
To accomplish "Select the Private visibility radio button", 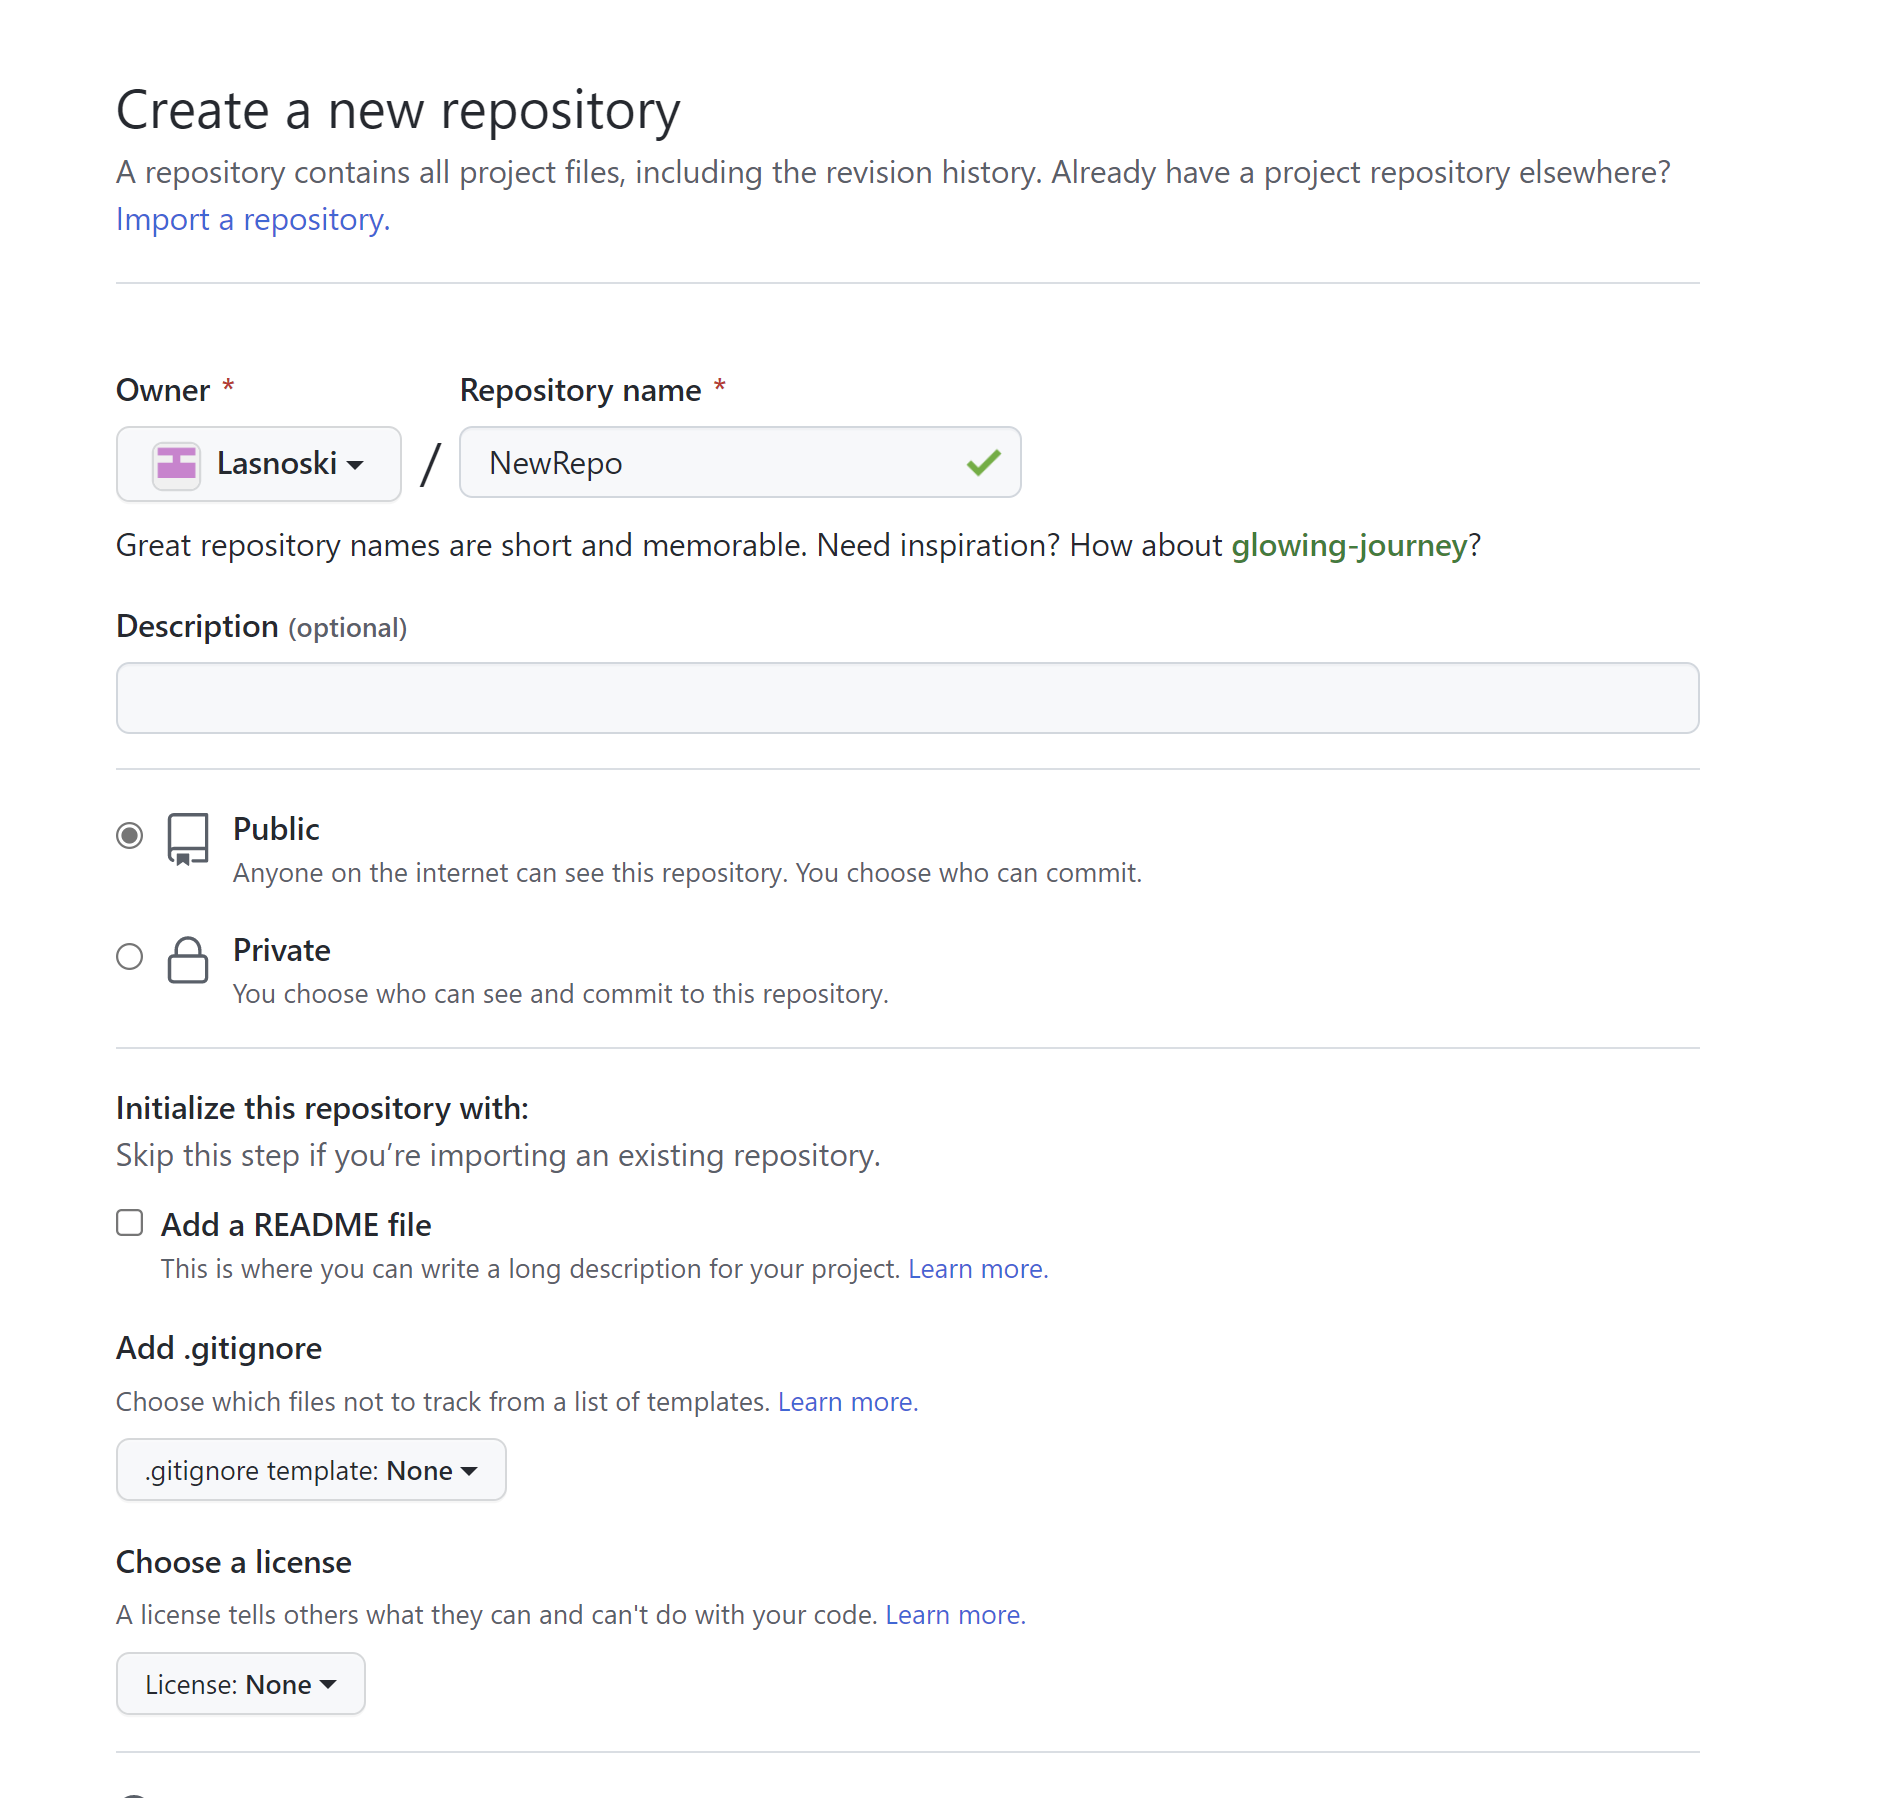I will tap(130, 957).
